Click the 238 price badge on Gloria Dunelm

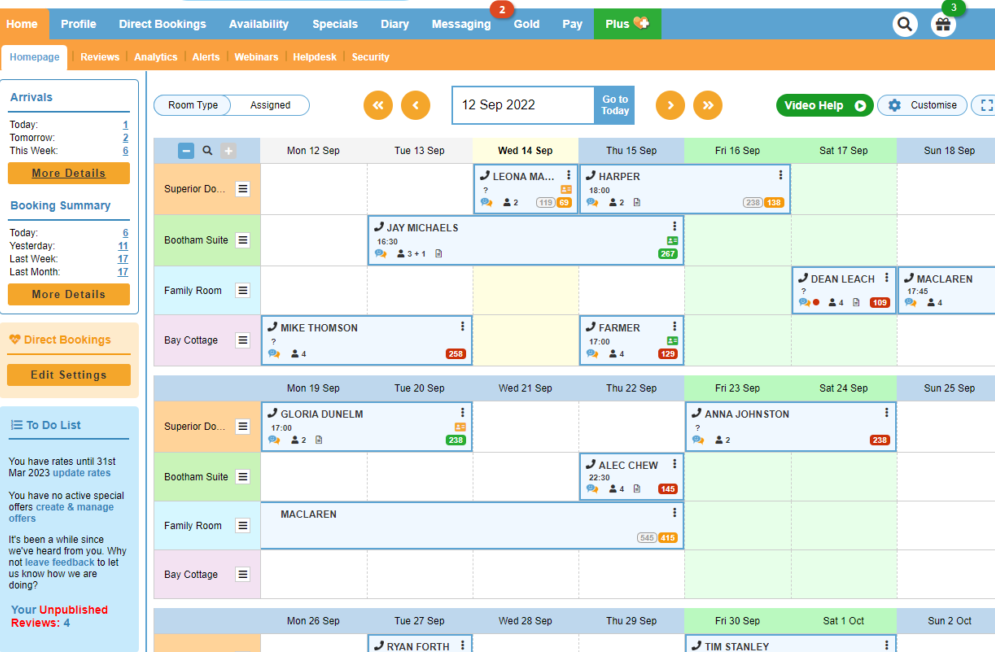456,440
